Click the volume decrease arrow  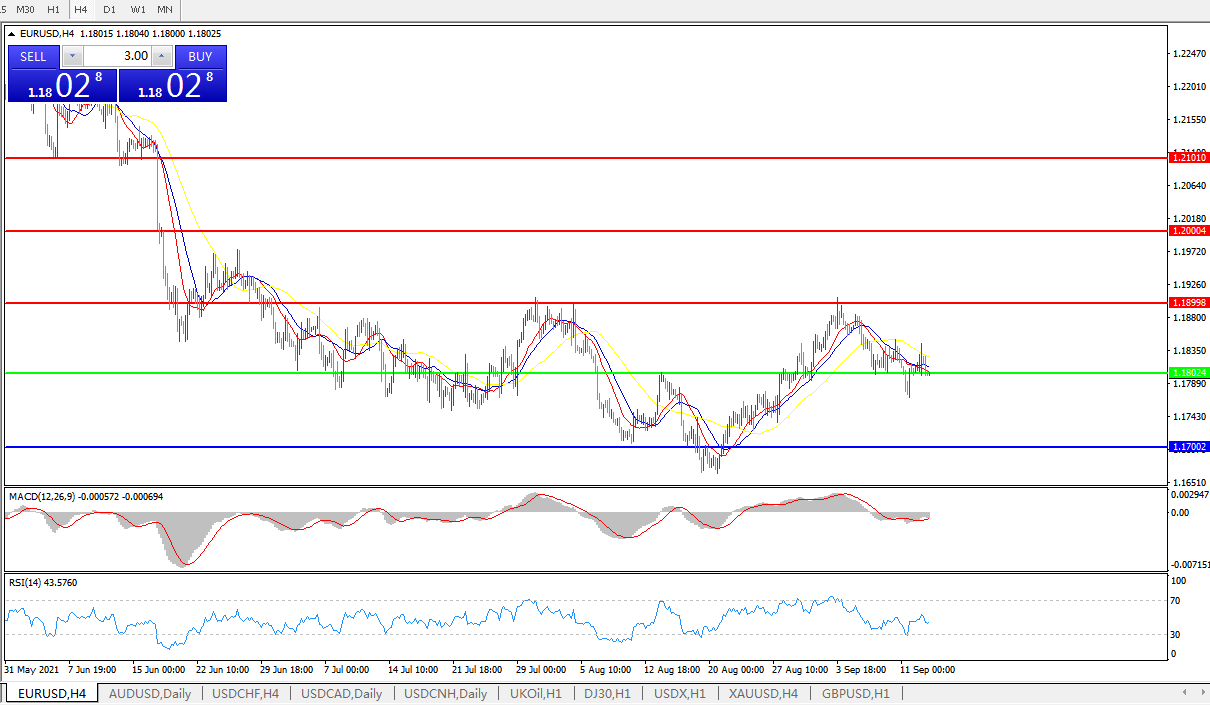(72, 56)
